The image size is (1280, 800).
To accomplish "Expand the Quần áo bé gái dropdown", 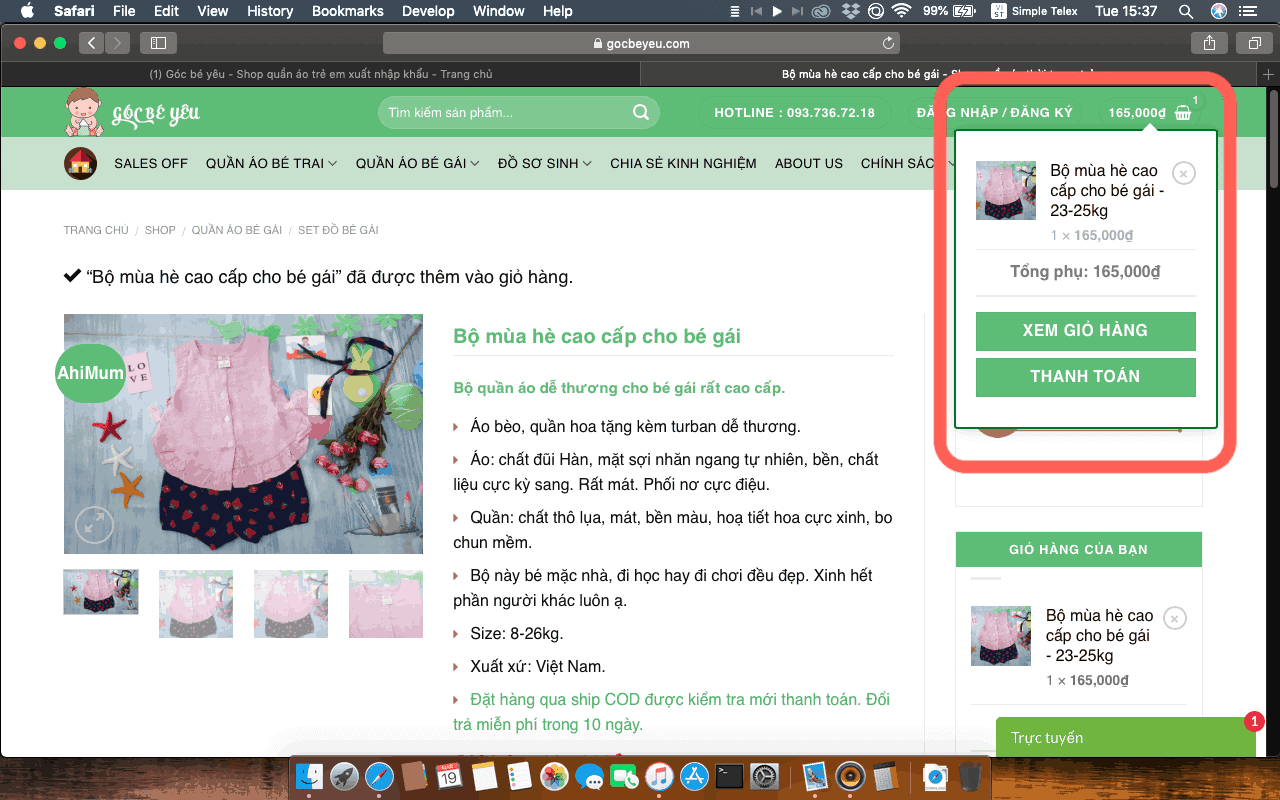I will click(417, 163).
